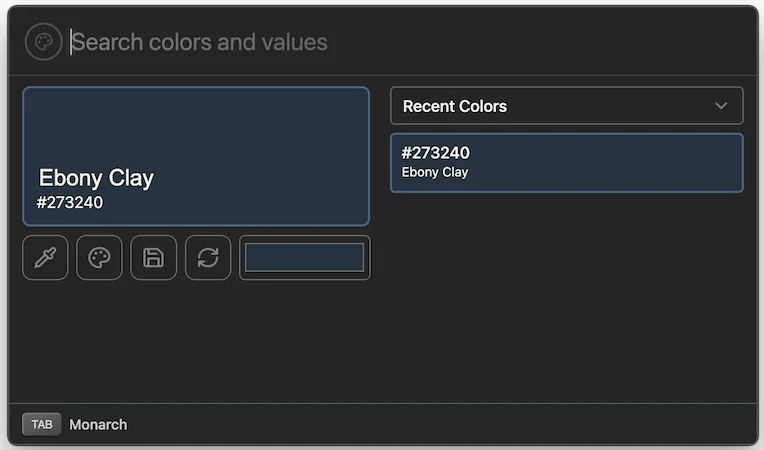Image resolution: width=764 pixels, height=450 pixels.
Task: Click the large Ebony Clay title text
Action: tap(96, 178)
